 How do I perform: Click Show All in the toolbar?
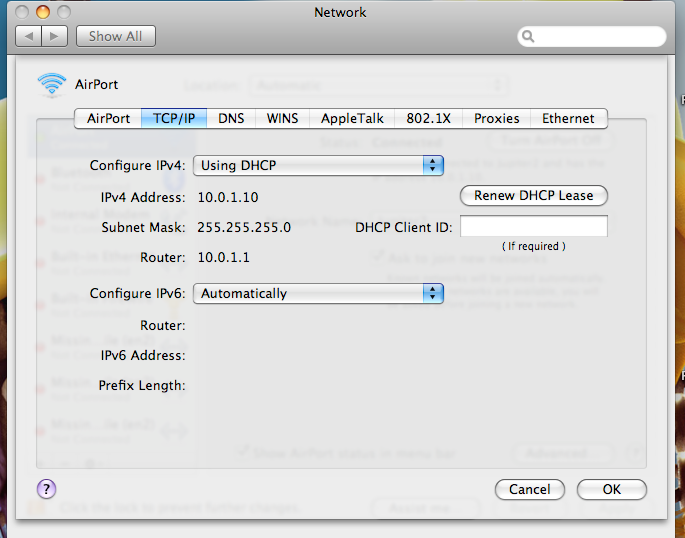pos(115,36)
